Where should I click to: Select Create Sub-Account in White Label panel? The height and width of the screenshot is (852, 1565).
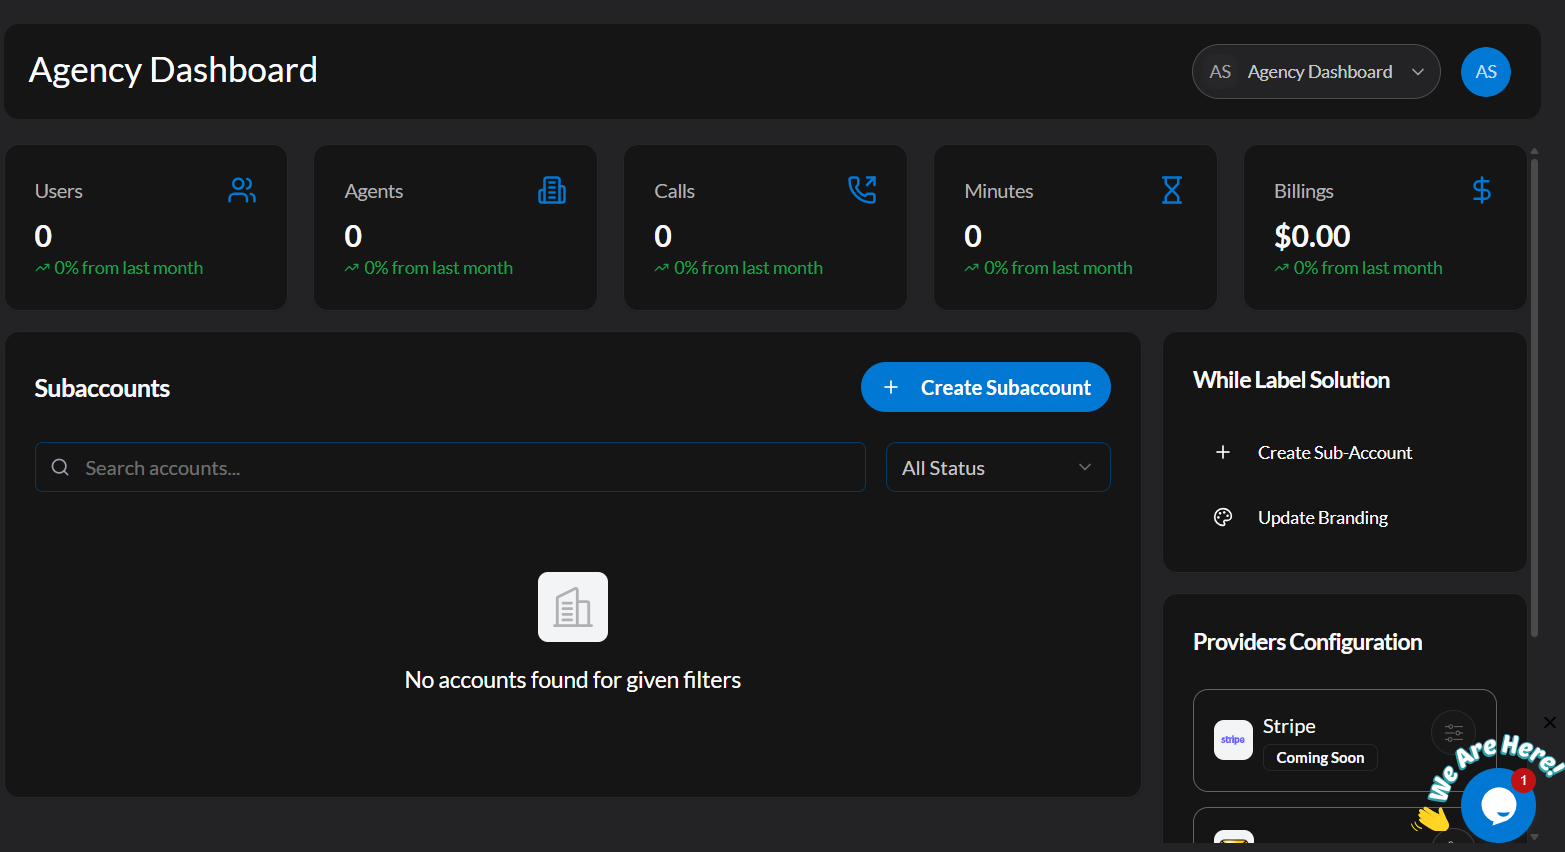pyautogui.click(x=1334, y=453)
